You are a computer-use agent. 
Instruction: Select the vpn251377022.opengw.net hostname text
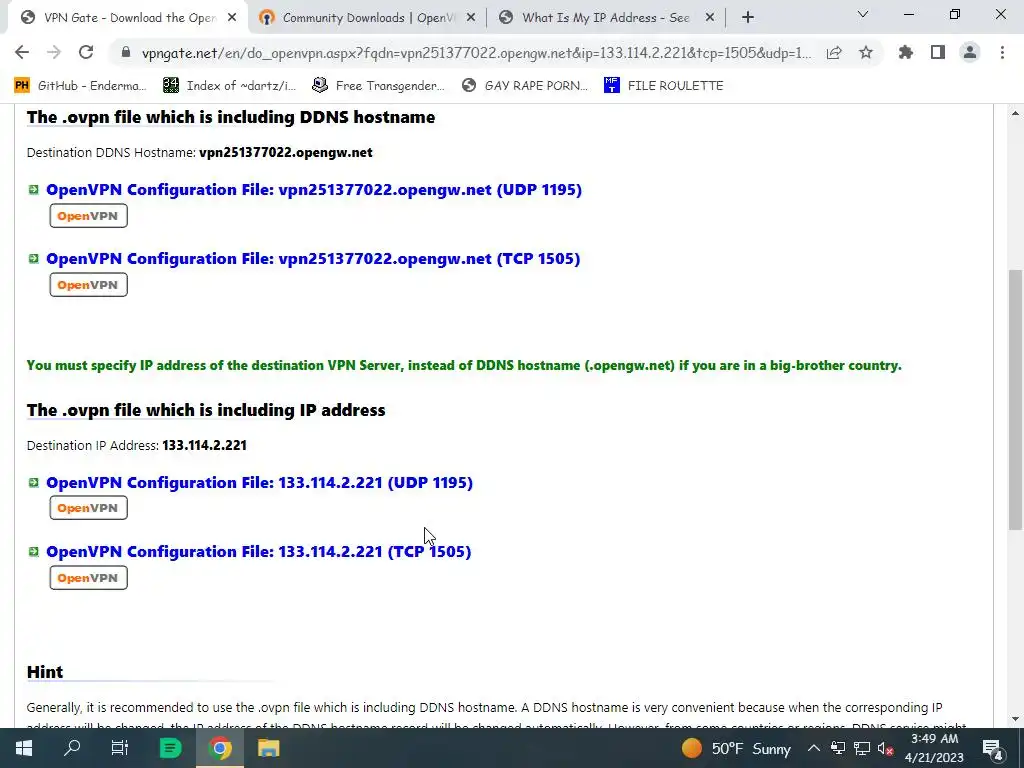click(x=286, y=153)
